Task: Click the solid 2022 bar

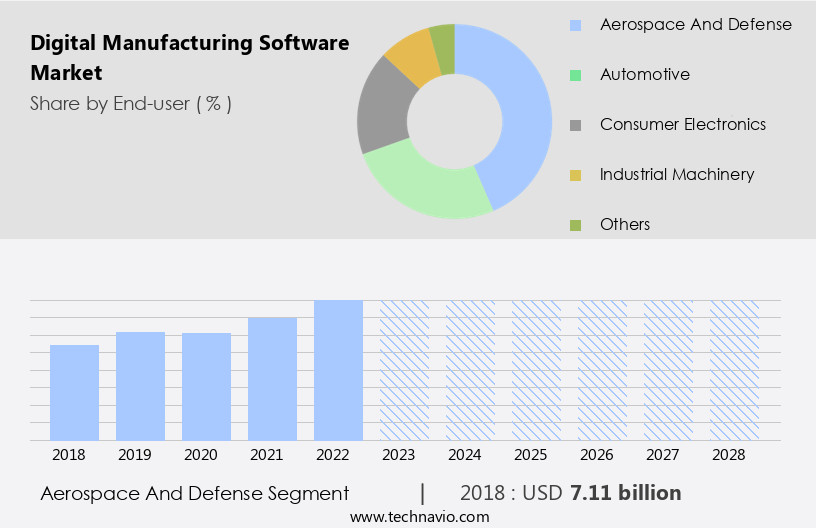Action: tap(338, 370)
